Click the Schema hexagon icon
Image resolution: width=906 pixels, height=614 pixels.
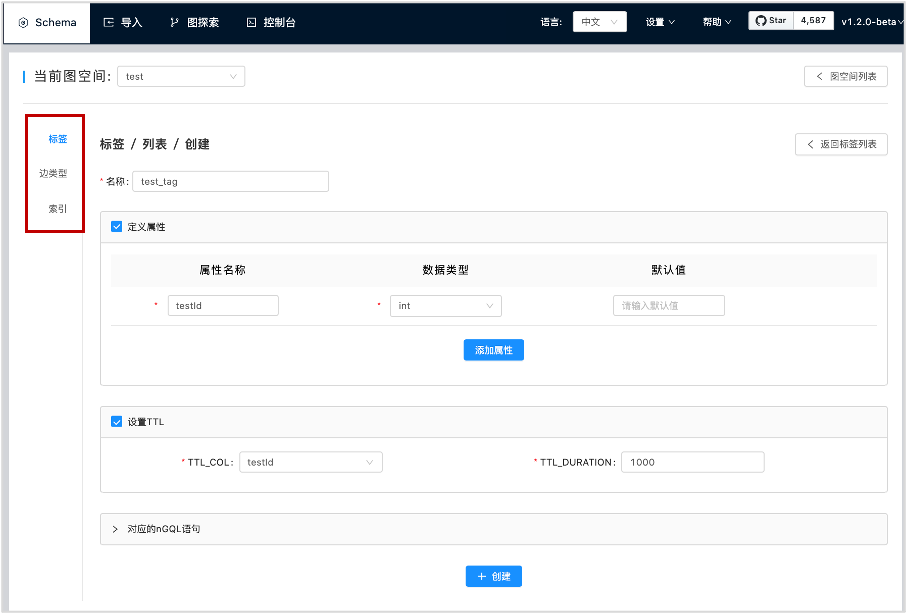[x=24, y=23]
